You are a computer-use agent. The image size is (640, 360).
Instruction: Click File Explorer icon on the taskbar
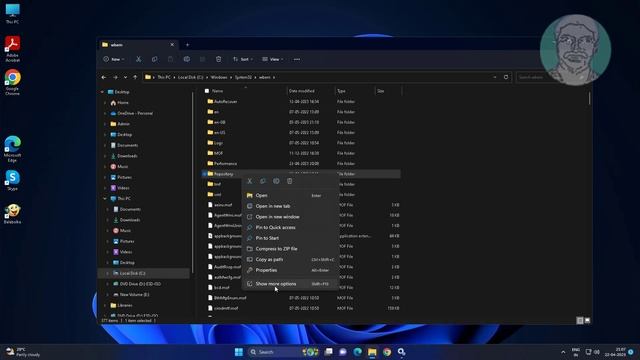pyautogui.click(x=372, y=352)
